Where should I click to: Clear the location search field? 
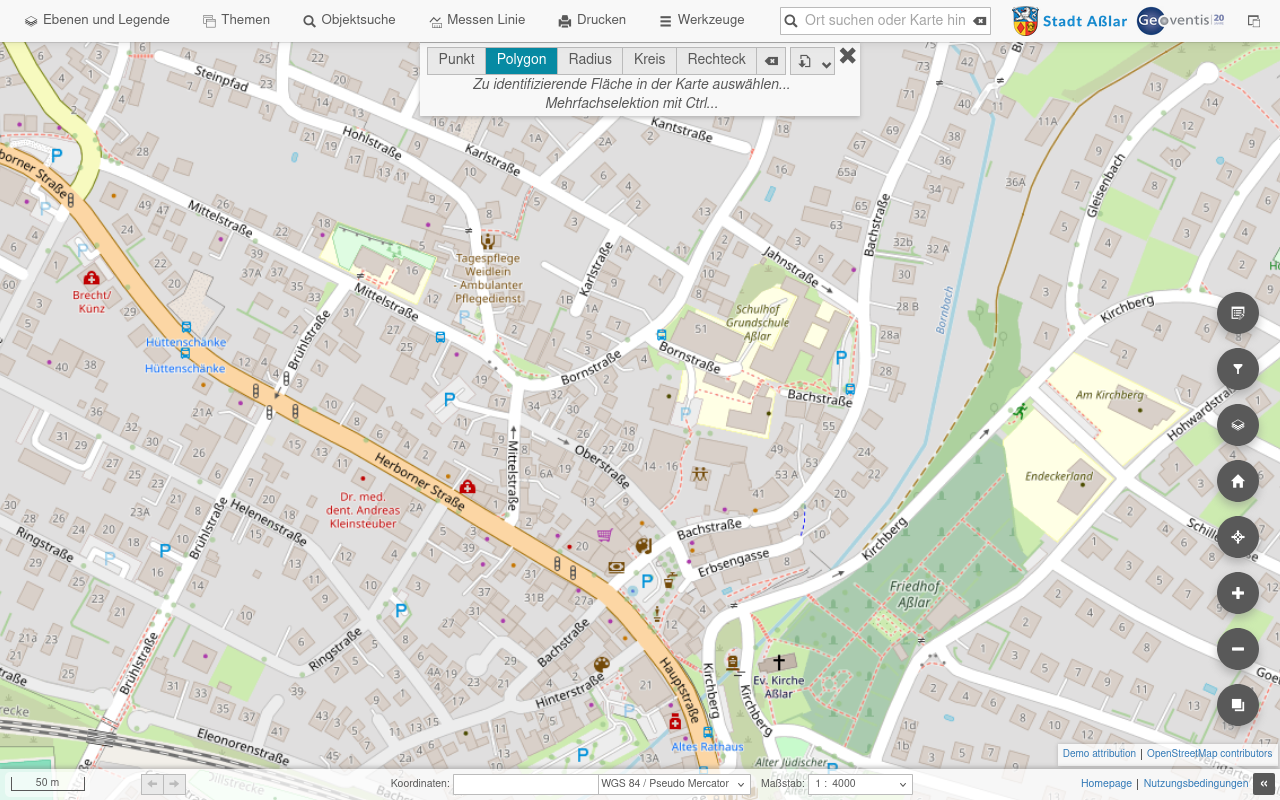coord(980,21)
